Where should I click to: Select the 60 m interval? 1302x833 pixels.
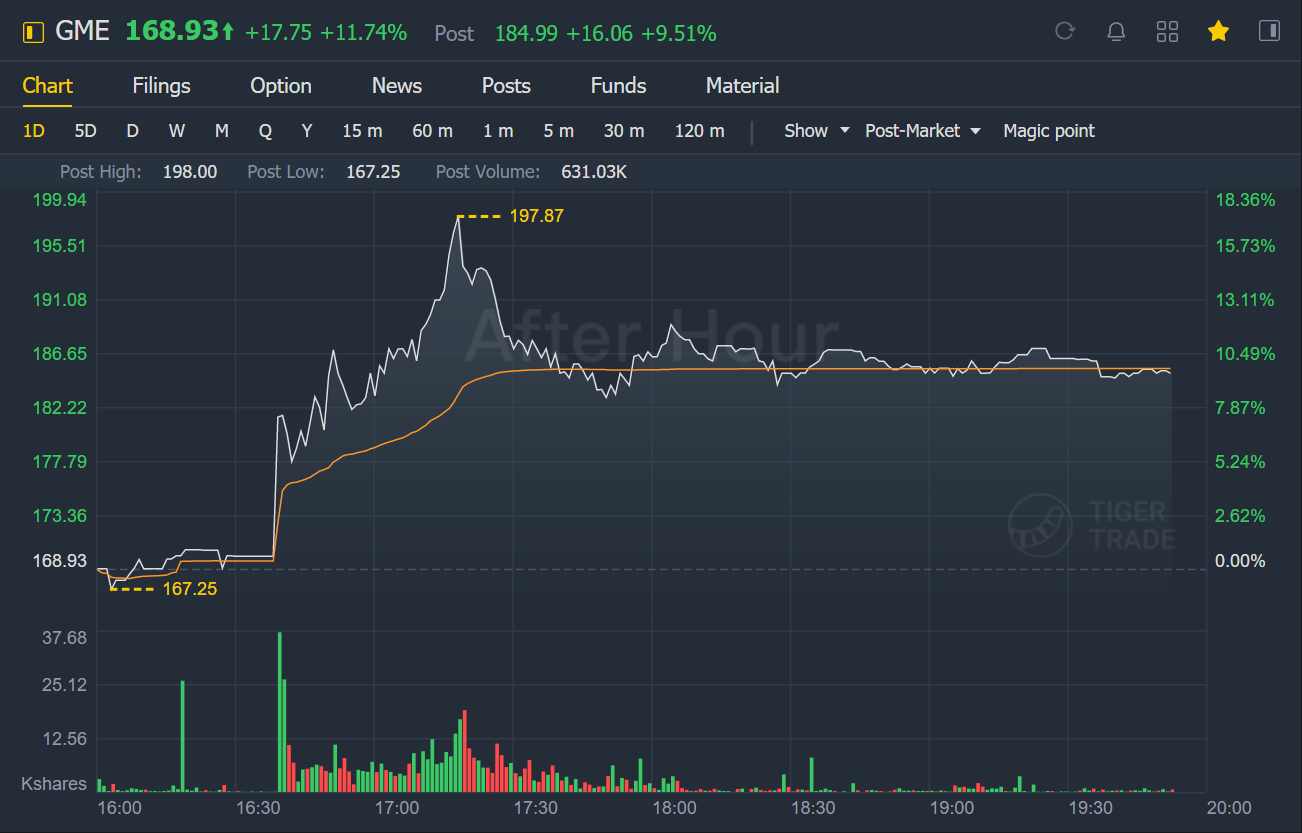pyautogui.click(x=432, y=131)
